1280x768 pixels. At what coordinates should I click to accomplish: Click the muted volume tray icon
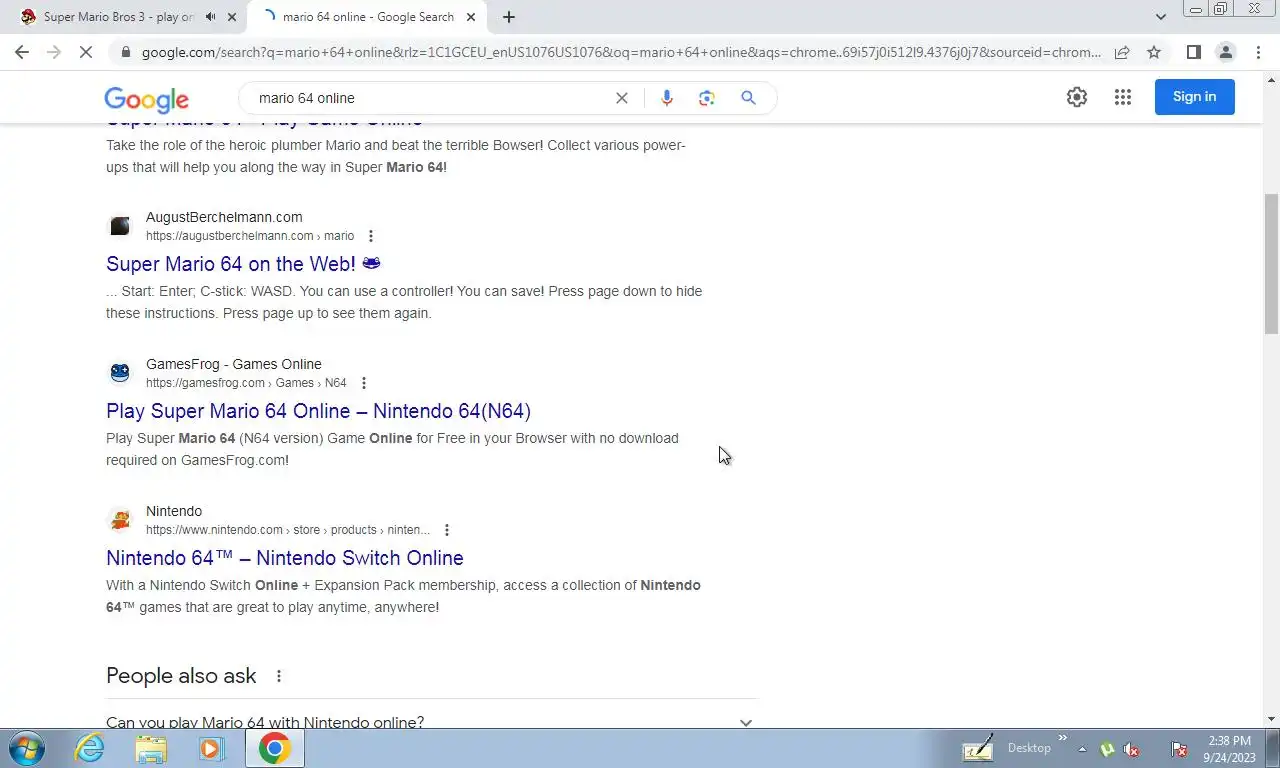[1132, 749]
